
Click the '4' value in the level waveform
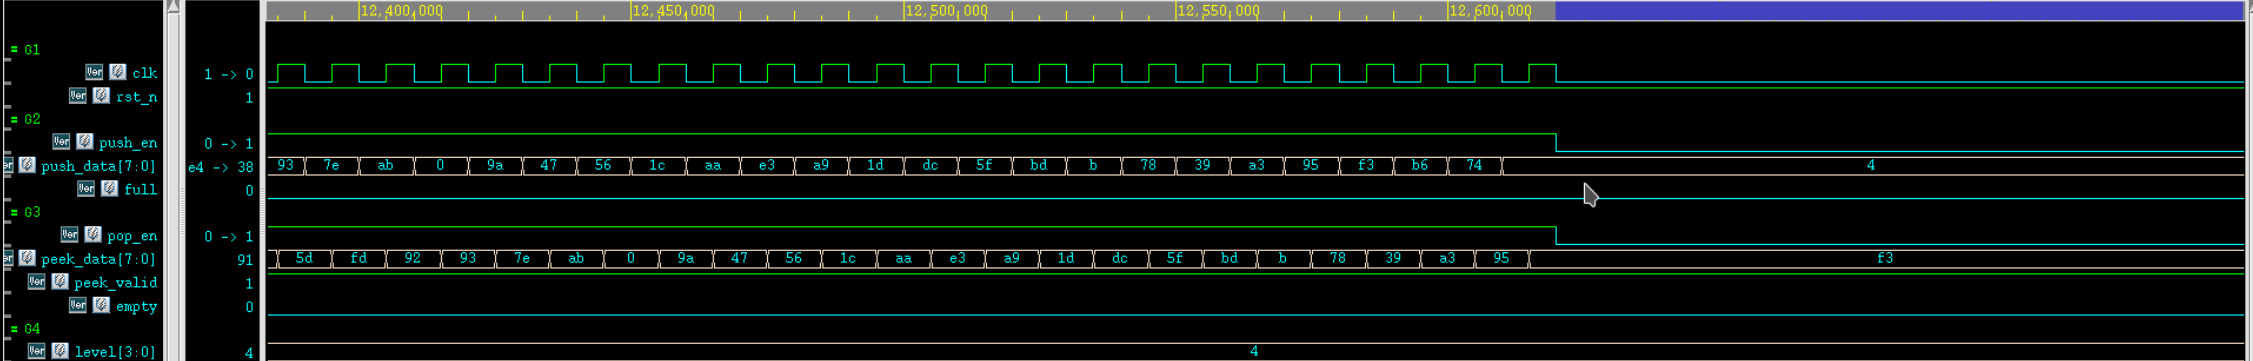(1254, 351)
